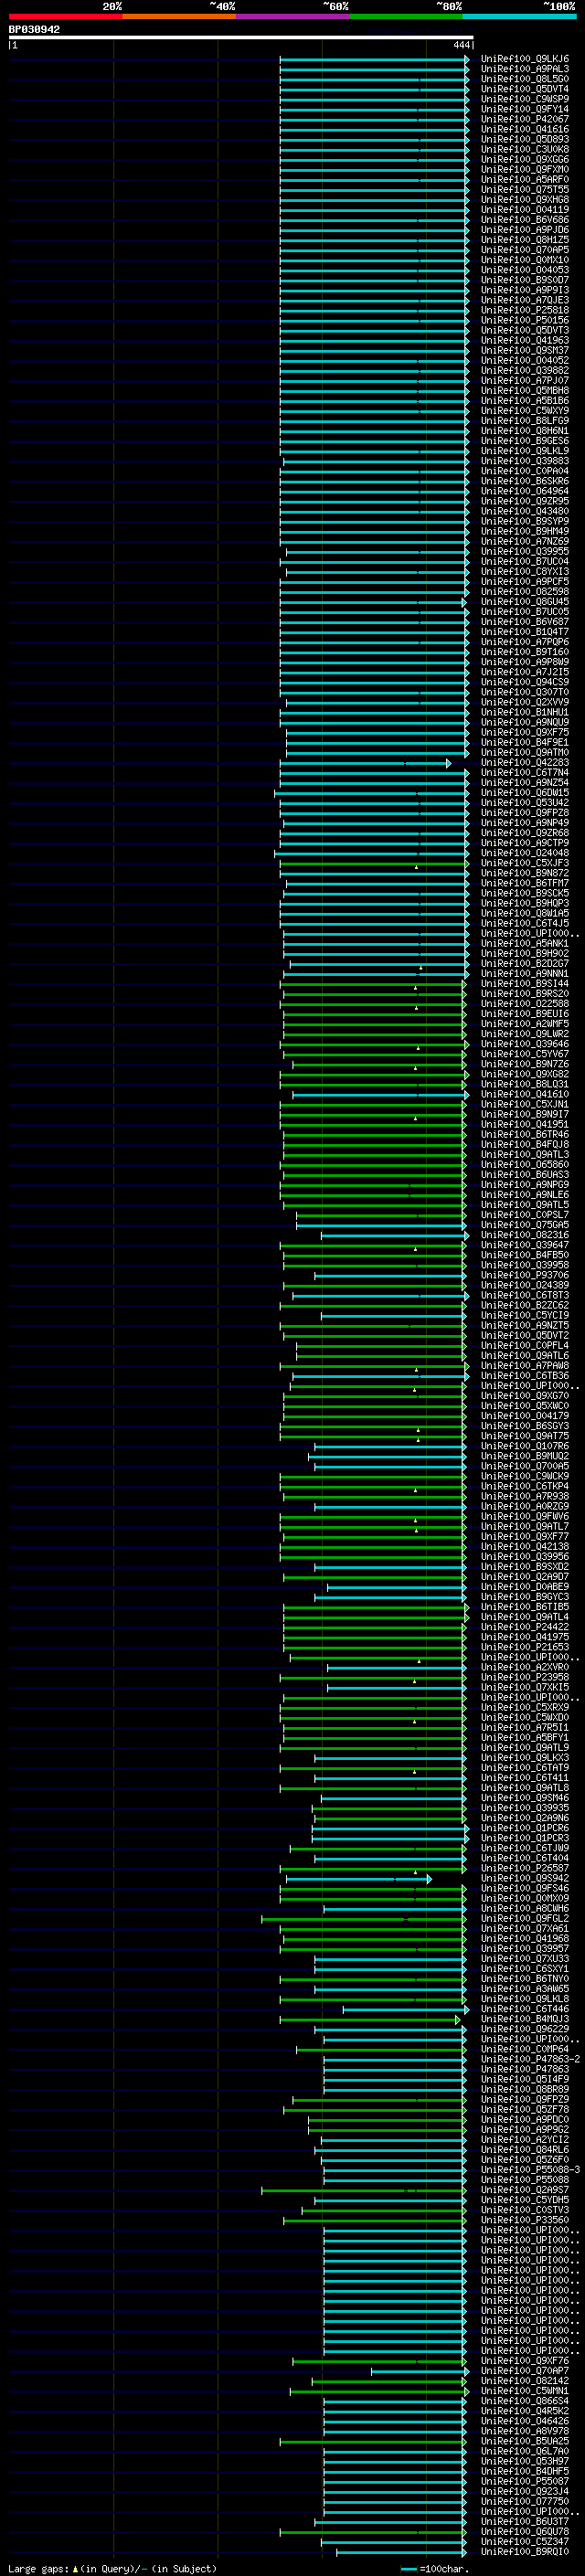Select label UniRef100_Q75T55

tap(524, 189)
